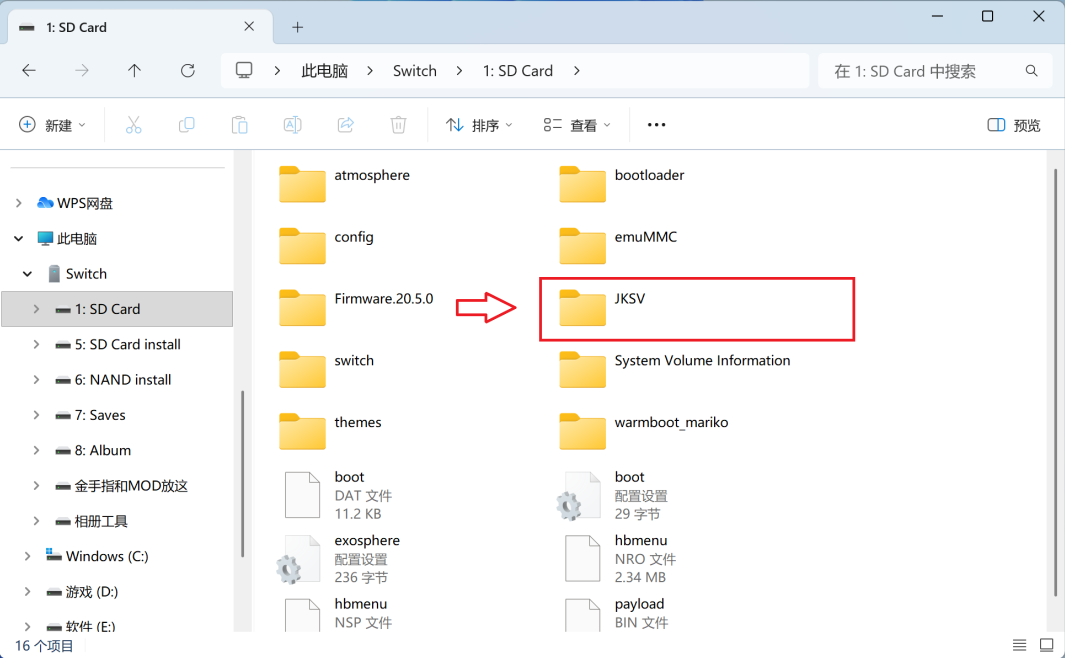Click the Delete trash bin icon
The image size is (1065, 658).
pyautogui.click(x=398, y=125)
